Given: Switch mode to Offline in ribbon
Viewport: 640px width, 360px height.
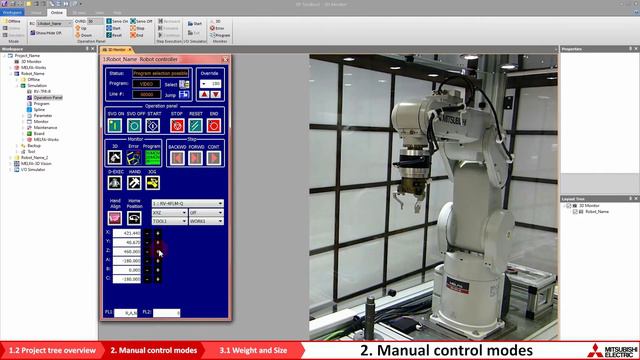Looking at the screenshot, I should (x=11, y=21).
